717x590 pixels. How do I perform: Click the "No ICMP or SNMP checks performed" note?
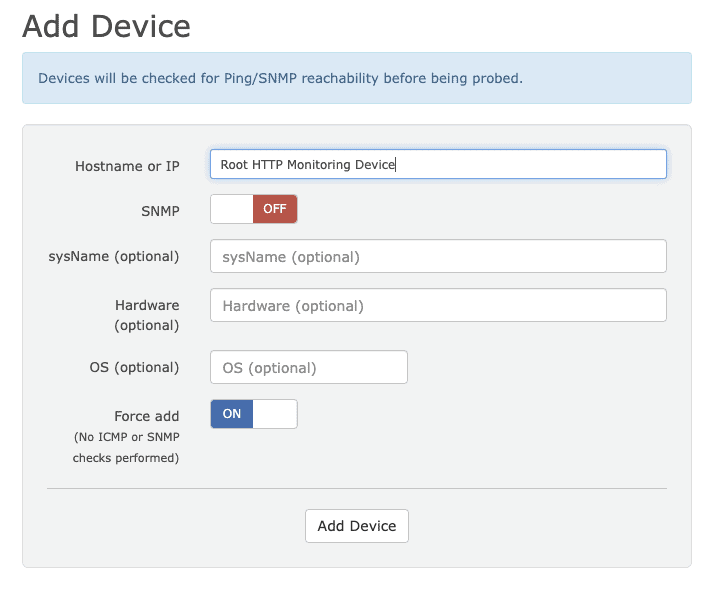126,447
